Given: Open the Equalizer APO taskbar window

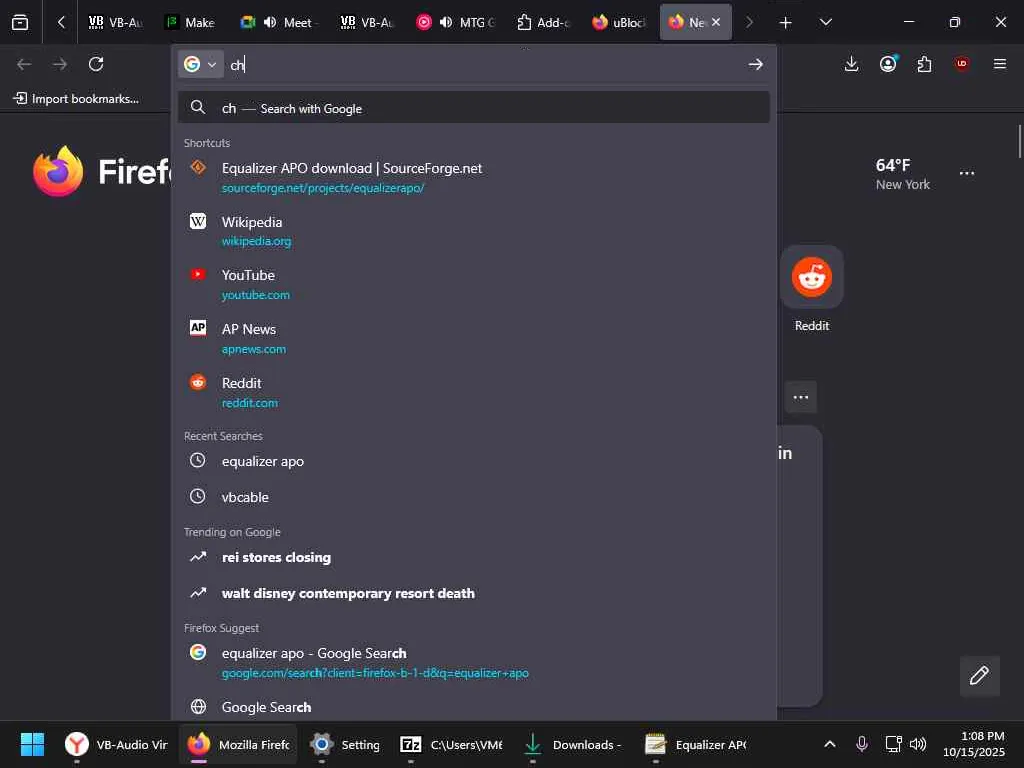Looking at the screenshot, I should coord(696,744).
